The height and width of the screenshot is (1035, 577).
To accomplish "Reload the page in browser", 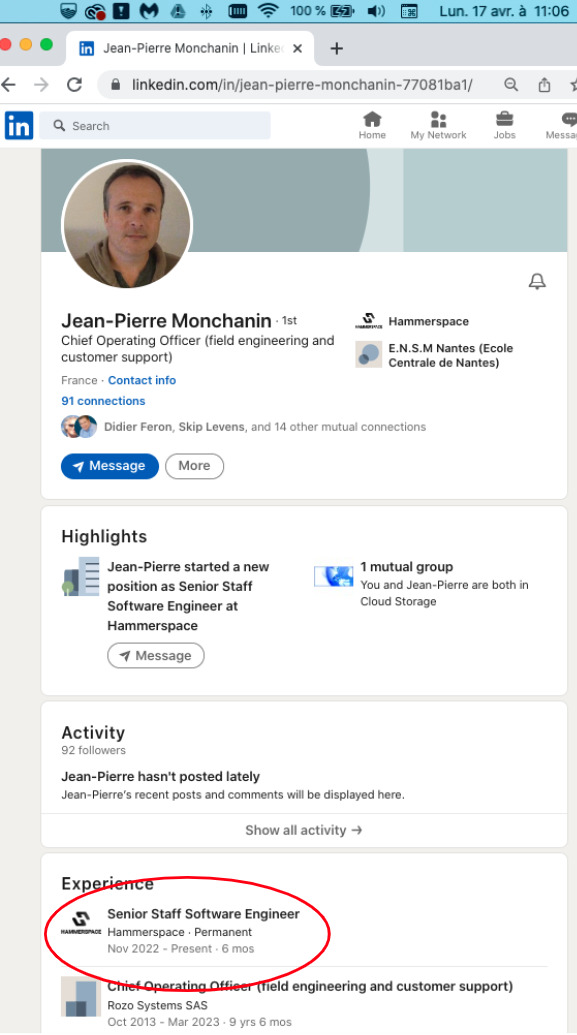I will click(75, 84).
